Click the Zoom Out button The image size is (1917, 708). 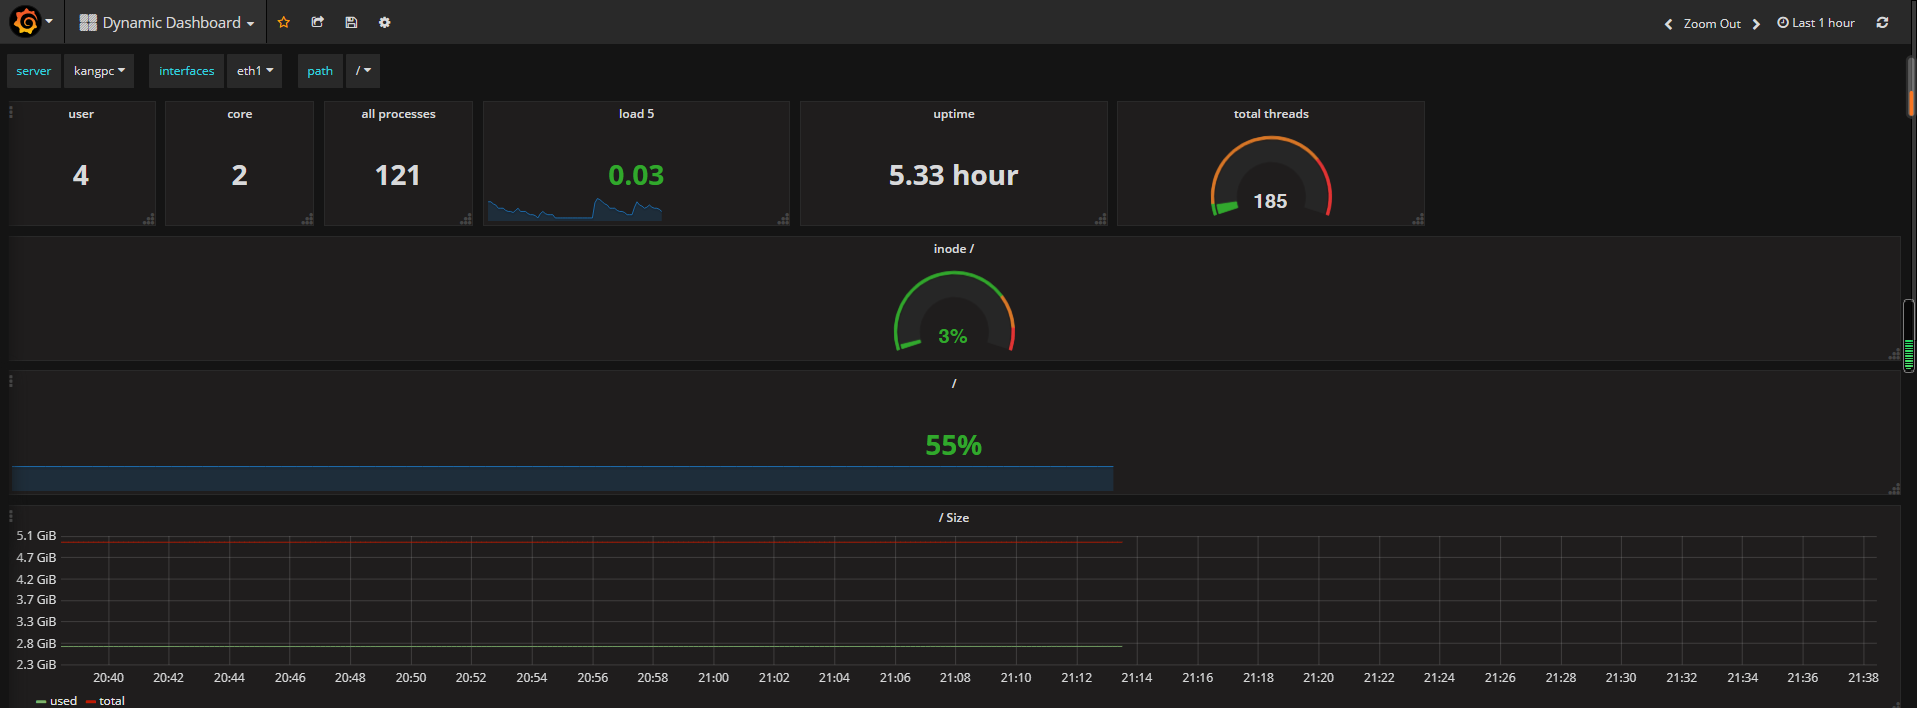pos(1712,24)
